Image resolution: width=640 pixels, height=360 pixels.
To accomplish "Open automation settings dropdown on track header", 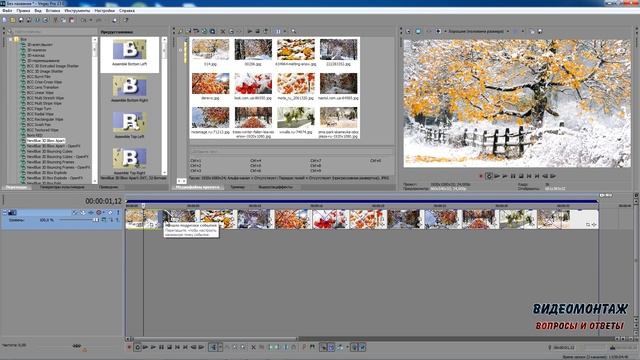I will [x=104, y=212].
